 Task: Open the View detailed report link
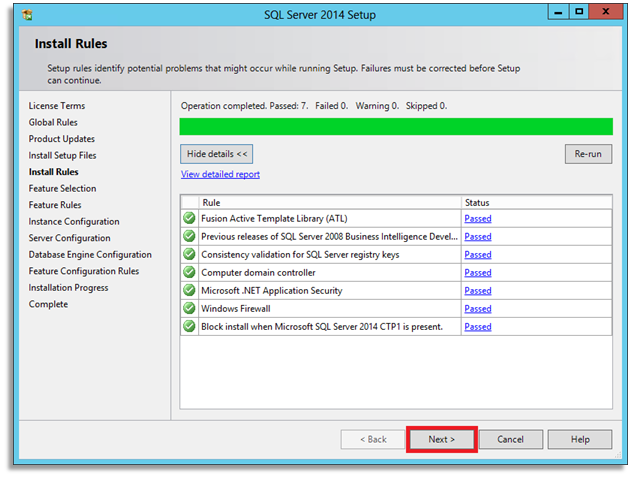(x=220, y=174)
